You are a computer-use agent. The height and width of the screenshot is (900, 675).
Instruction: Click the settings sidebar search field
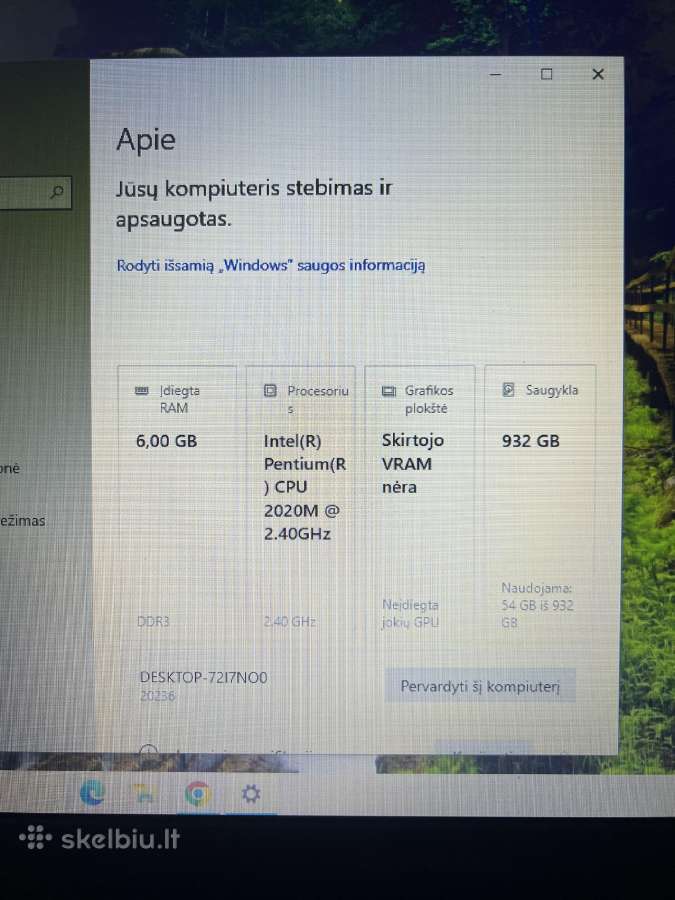tap(34, 192)
